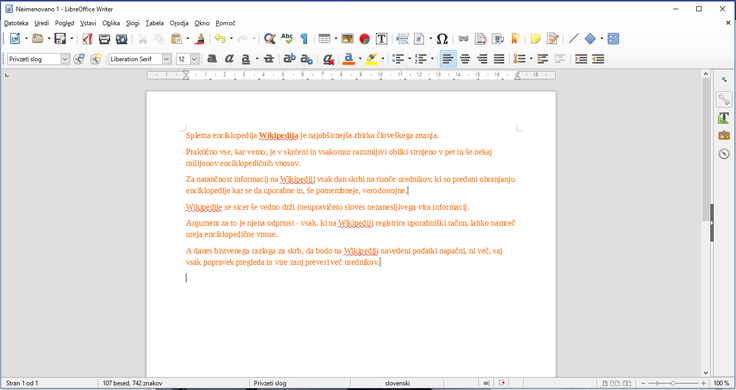Turn on center alignment
The width and height of the screenshot is (736, 390).
coord(465,59)
